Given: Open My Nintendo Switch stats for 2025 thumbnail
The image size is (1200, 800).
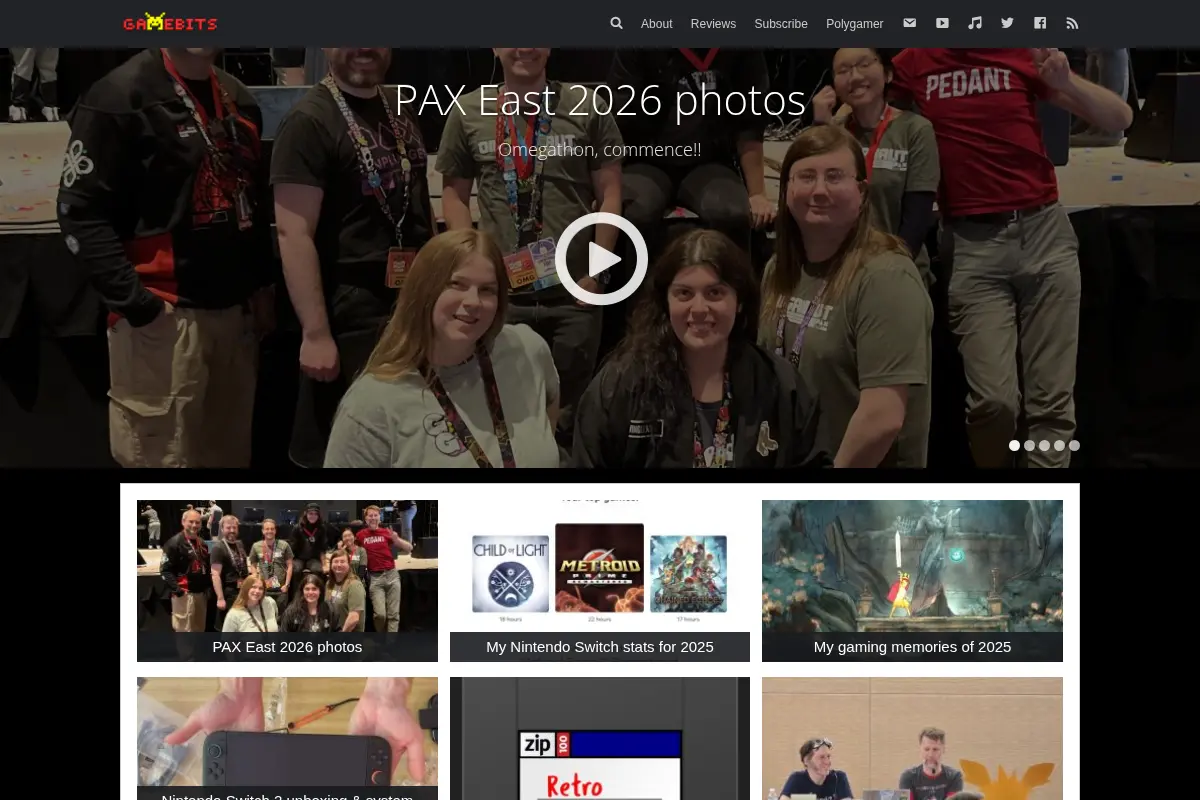Looking at the screenshot, I should [x=600, y=581].
